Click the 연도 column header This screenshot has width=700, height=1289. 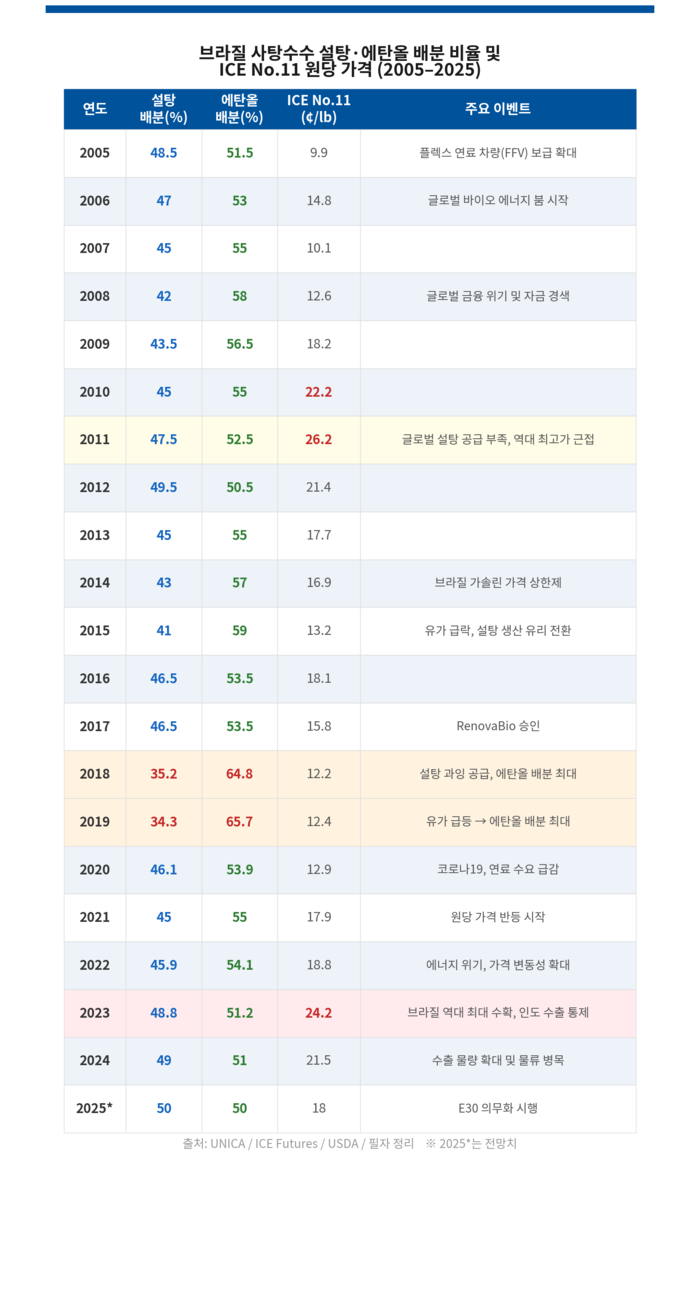pyautogui.click(x=95, y=109)
